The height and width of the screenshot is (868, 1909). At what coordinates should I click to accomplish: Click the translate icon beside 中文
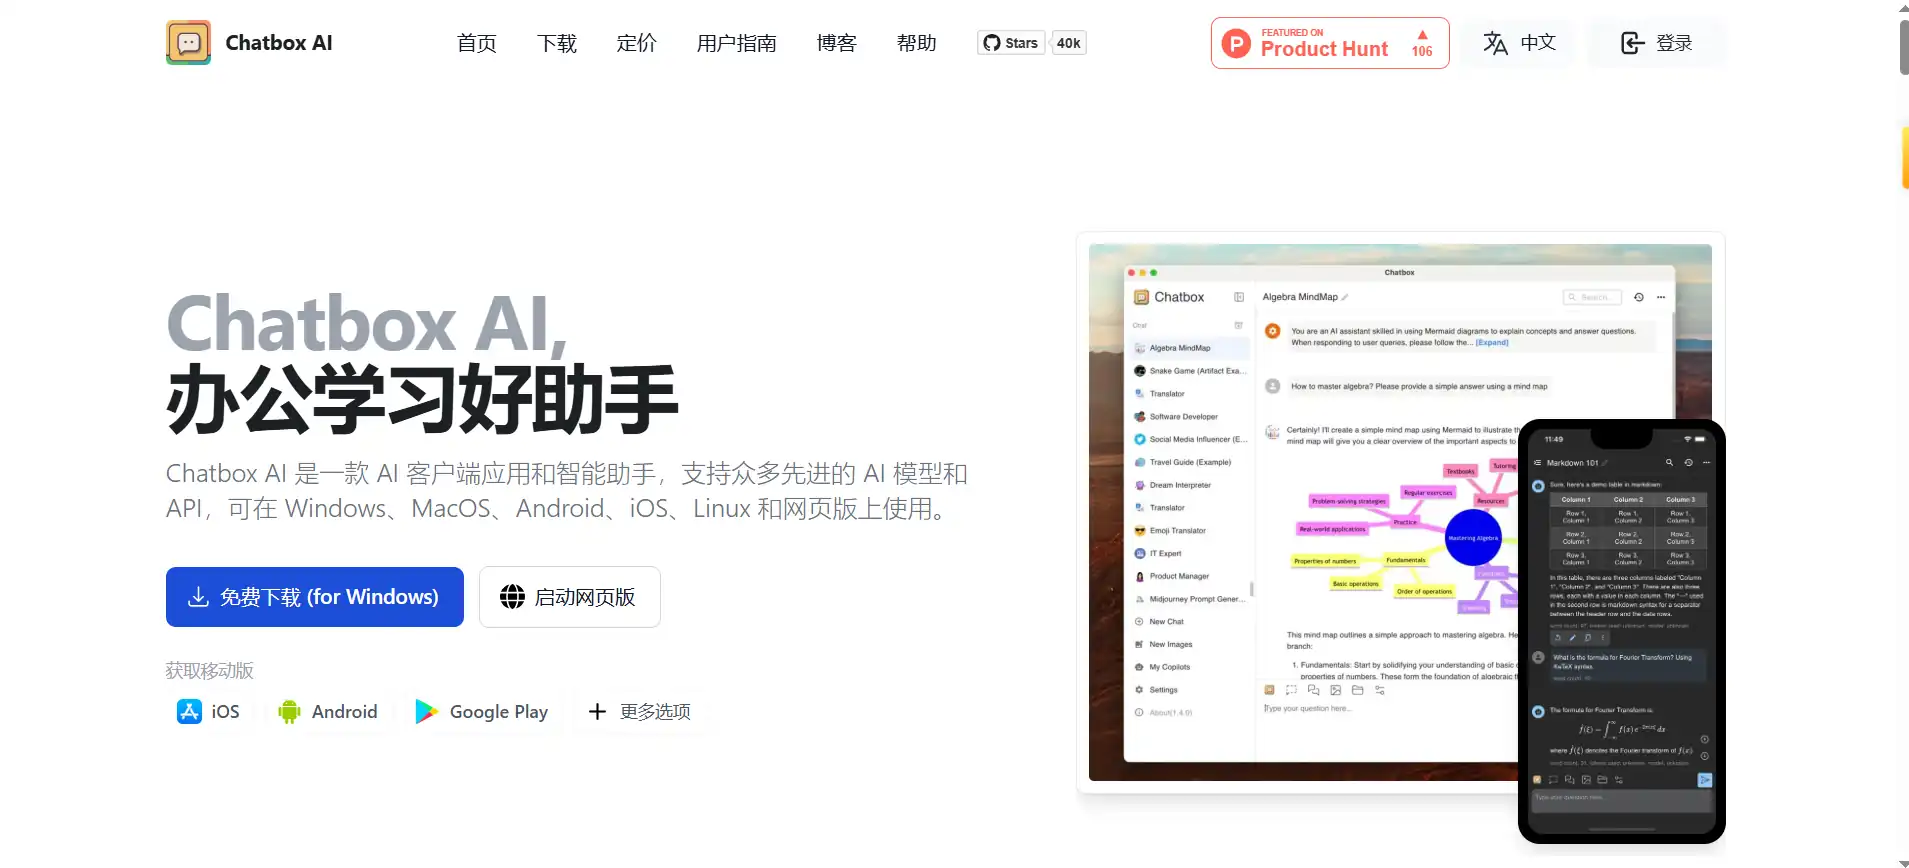pyautogui.click(x=1495, y=43)
